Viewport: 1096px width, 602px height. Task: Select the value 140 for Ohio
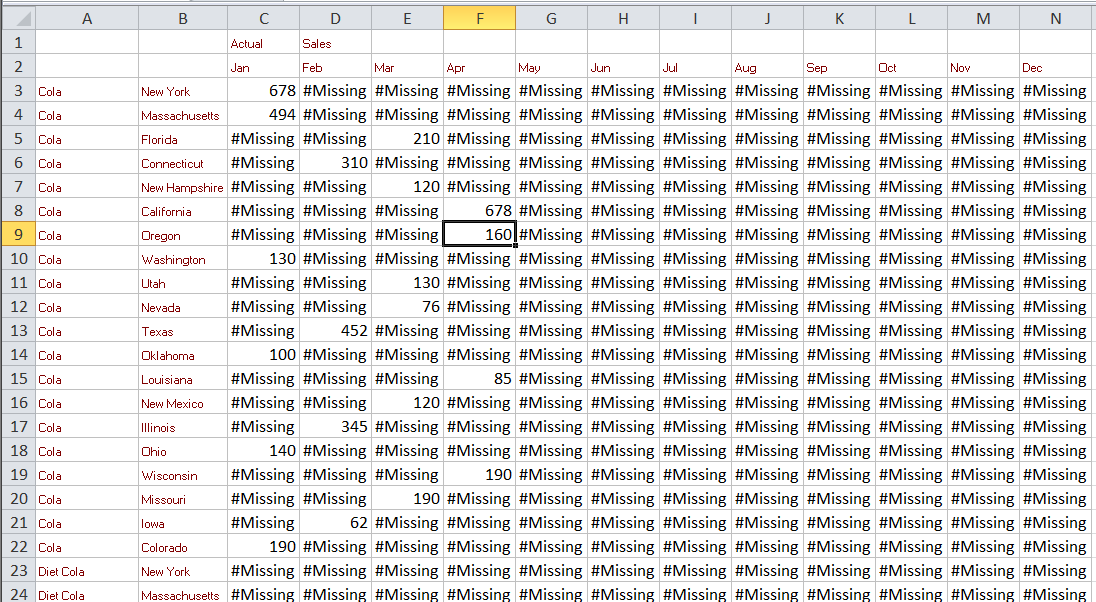click(x=264, y=450)
